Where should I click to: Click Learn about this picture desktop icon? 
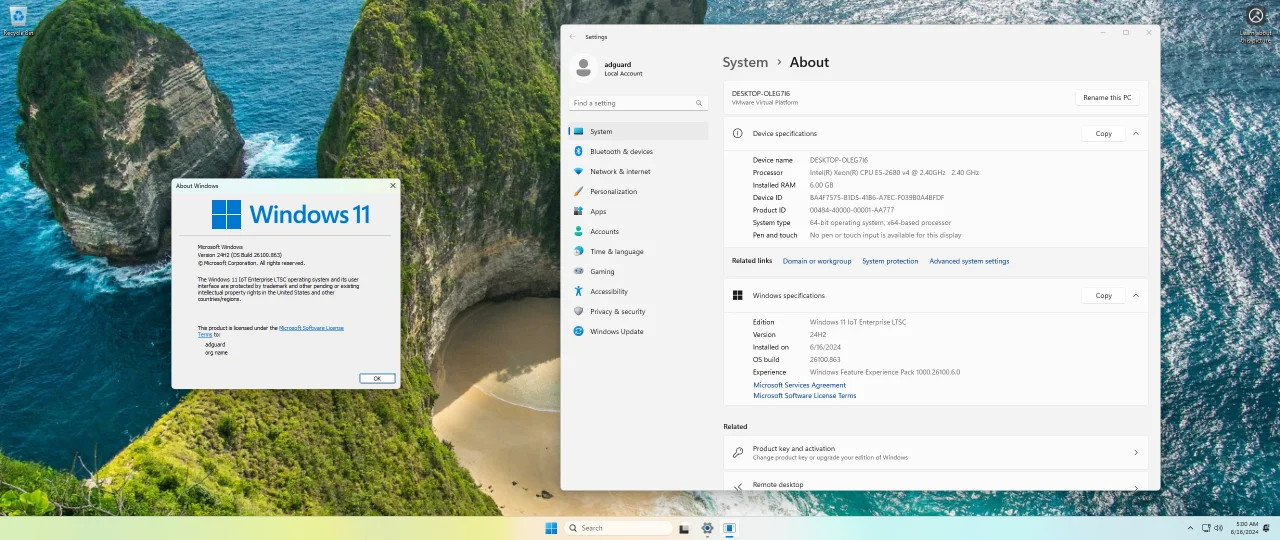tap(1255, 24)
